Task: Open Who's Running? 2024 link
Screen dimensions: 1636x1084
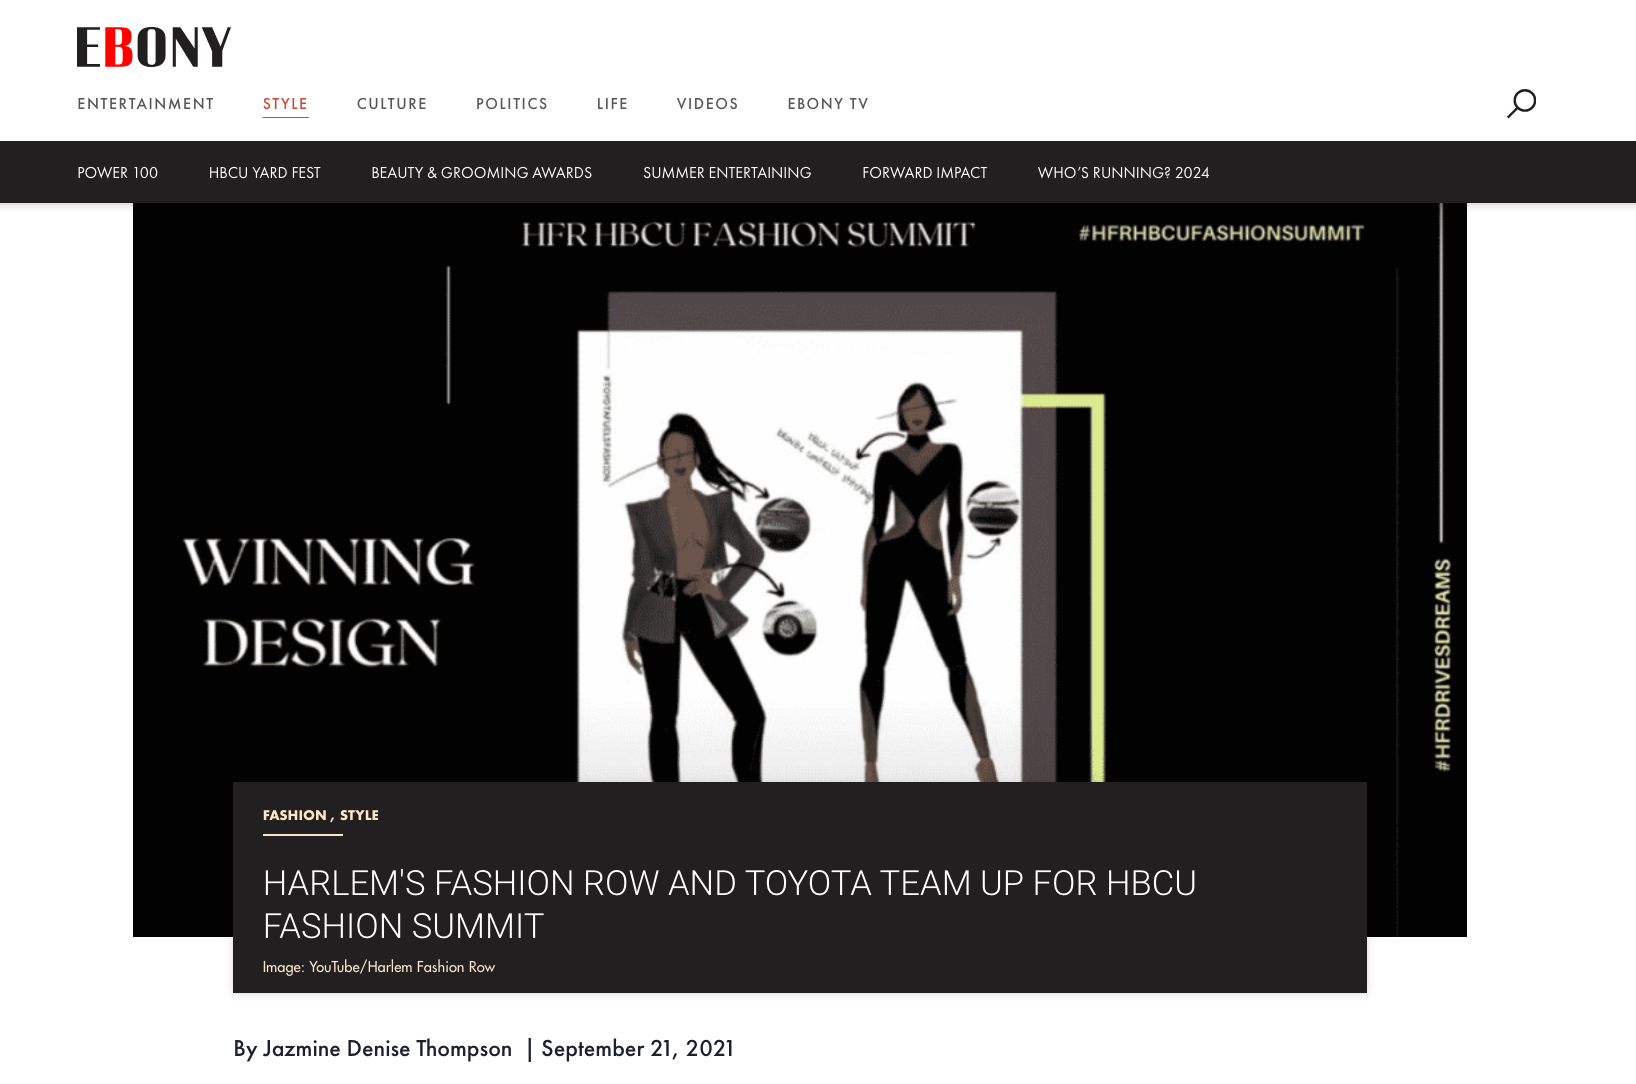Action: pos(1124,173)
